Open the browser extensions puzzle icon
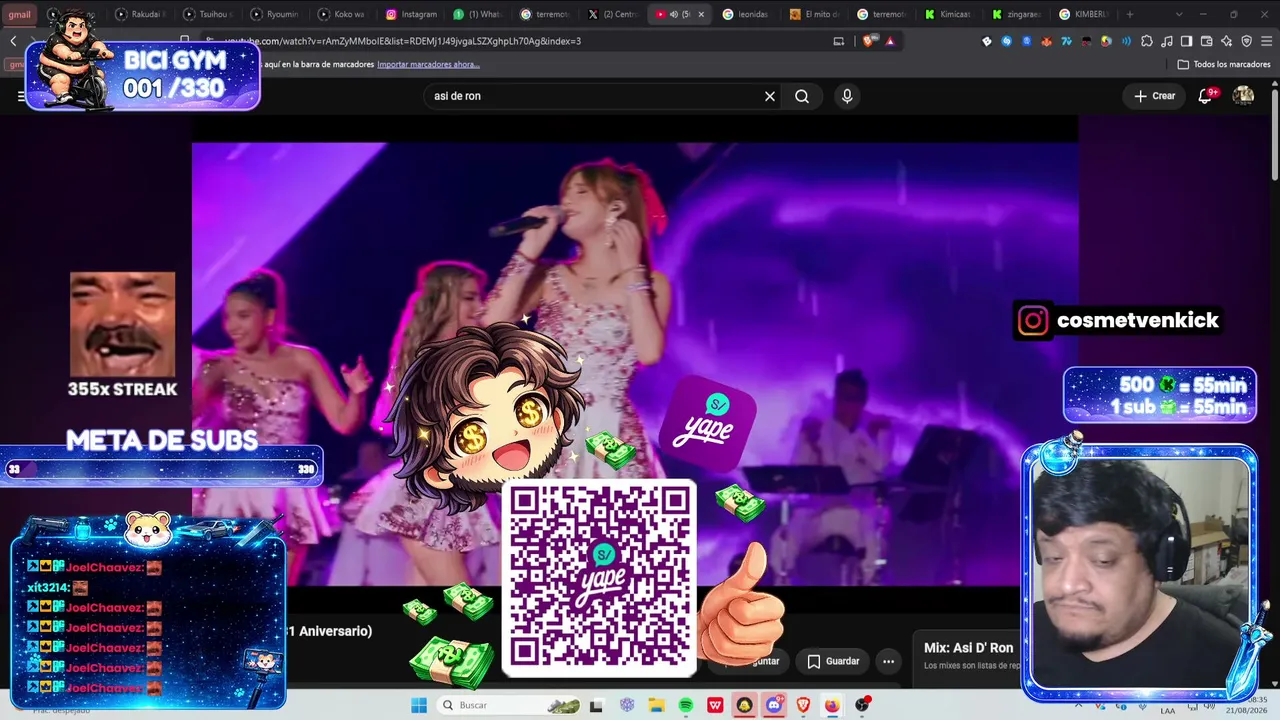Image resolution: width=1280 pixels, height=720 pixels. click(1147, 41)
